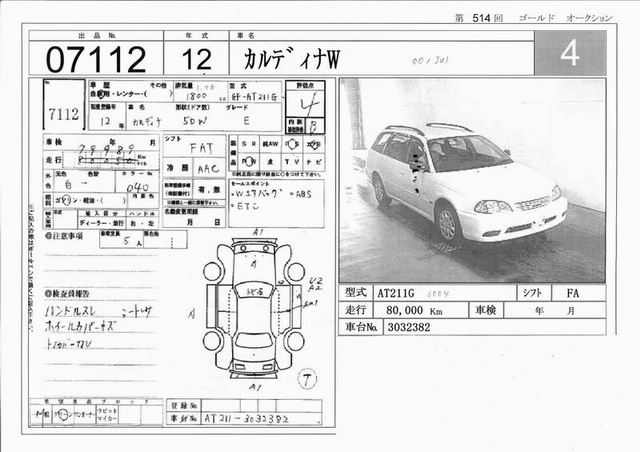The width and height of the screenshot is (640, 452).
Task: Click the TV equipment option
Action: 291,162
